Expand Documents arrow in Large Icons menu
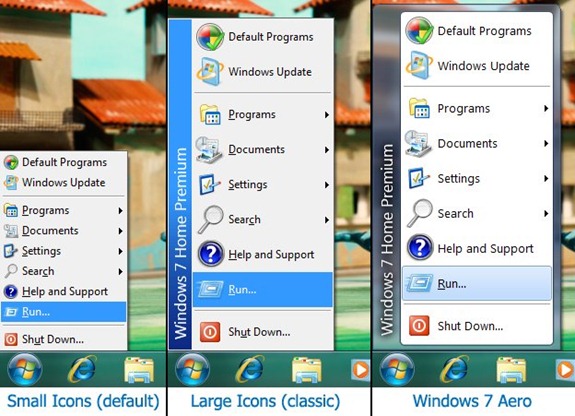Screen dimensions: 575x416 pos(326,150)
